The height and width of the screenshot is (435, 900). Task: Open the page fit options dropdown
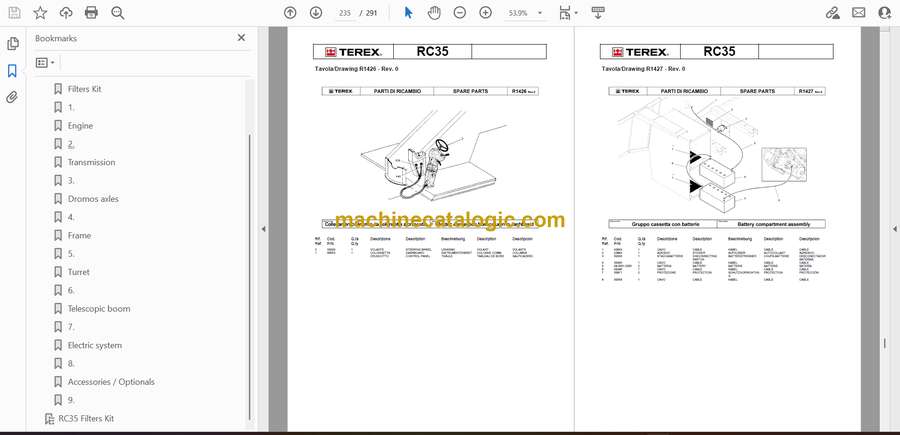click(568, 13)
